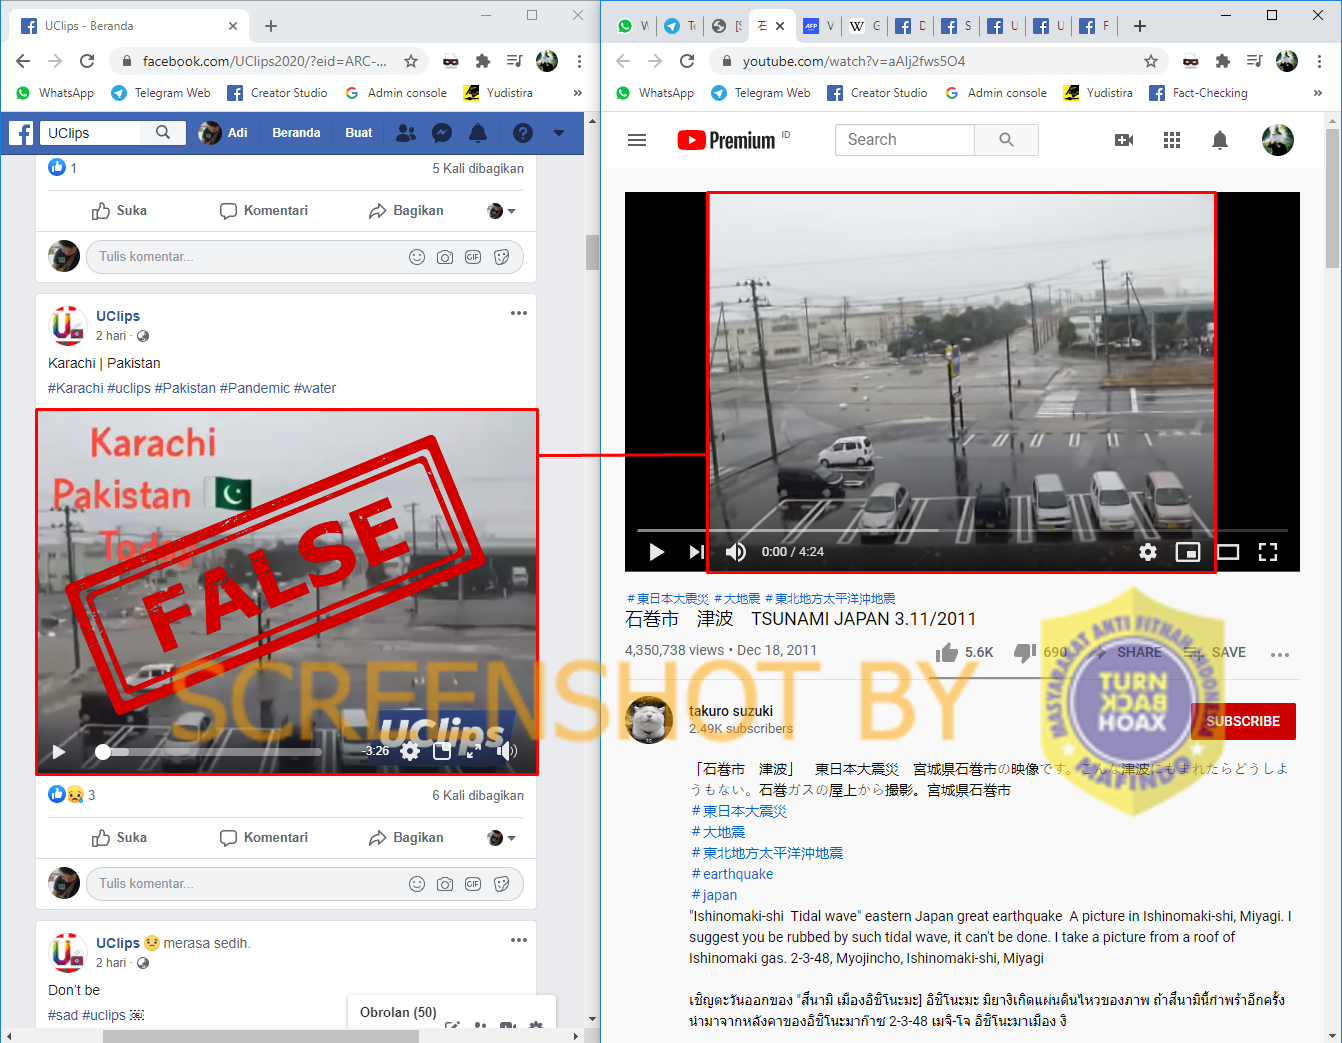1342x1043 pixels.
Task: Expand Facebook account dropdown arrow
Action: tap(559, 133)
